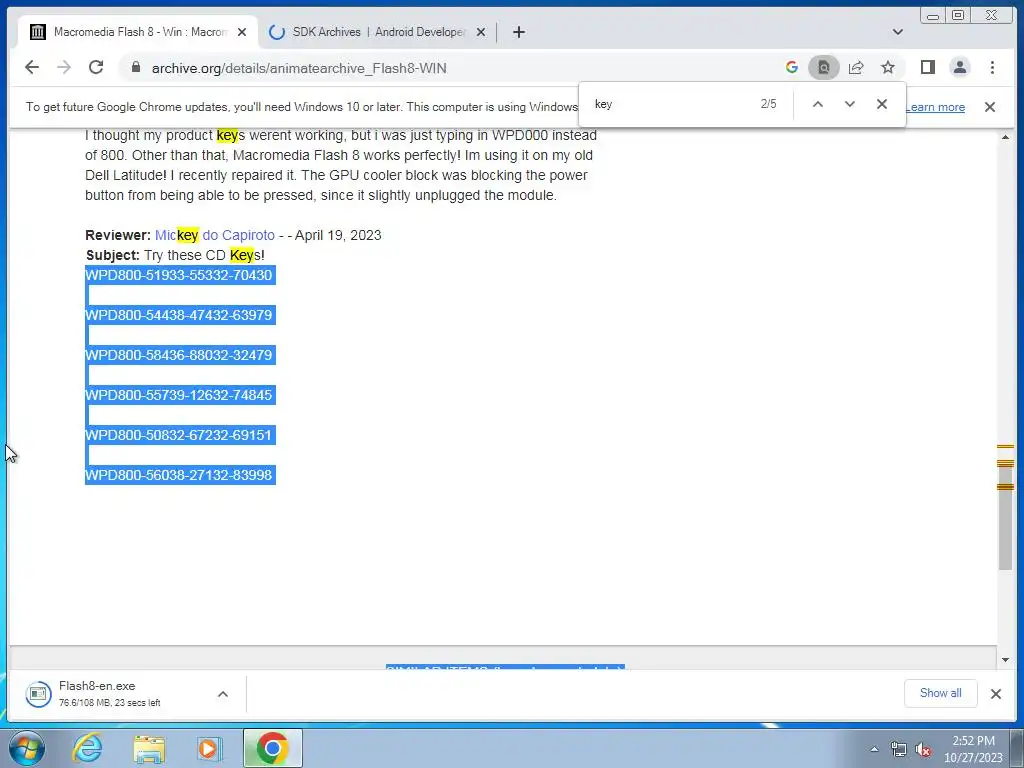Image resolution: width=1024 pixels, height=768 pixels.
Task: Bookmark this page with the star
Action: (x=888, y=67)
